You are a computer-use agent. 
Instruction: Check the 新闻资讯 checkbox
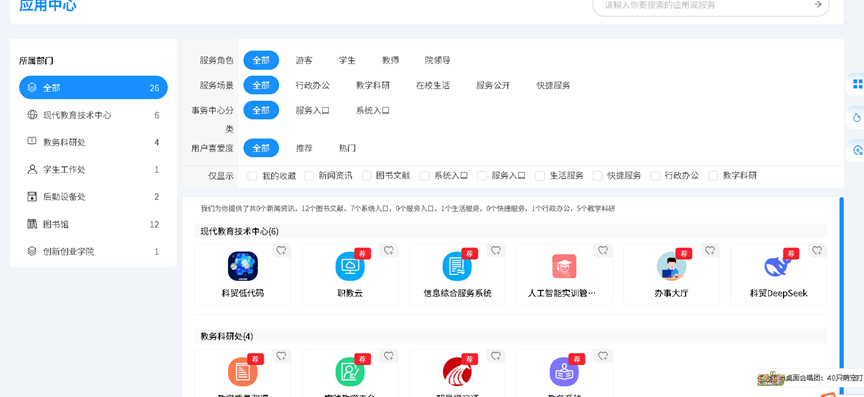(310, 176)
